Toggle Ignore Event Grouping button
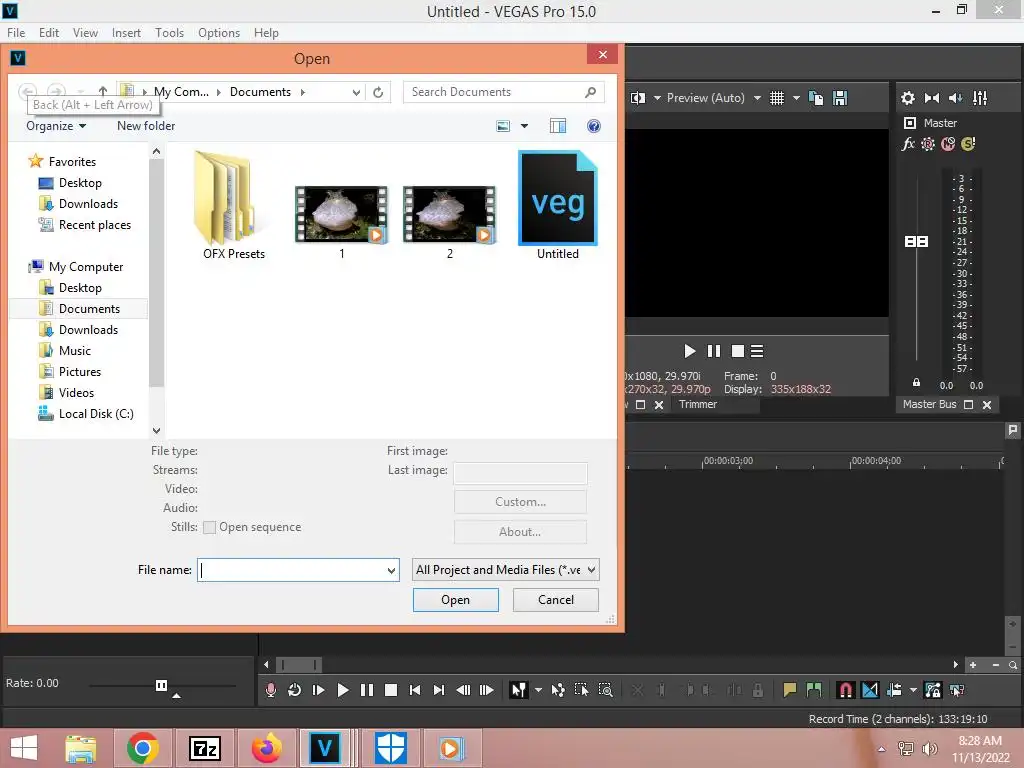This screenshot has height=768, width=1024. [957, 690]
